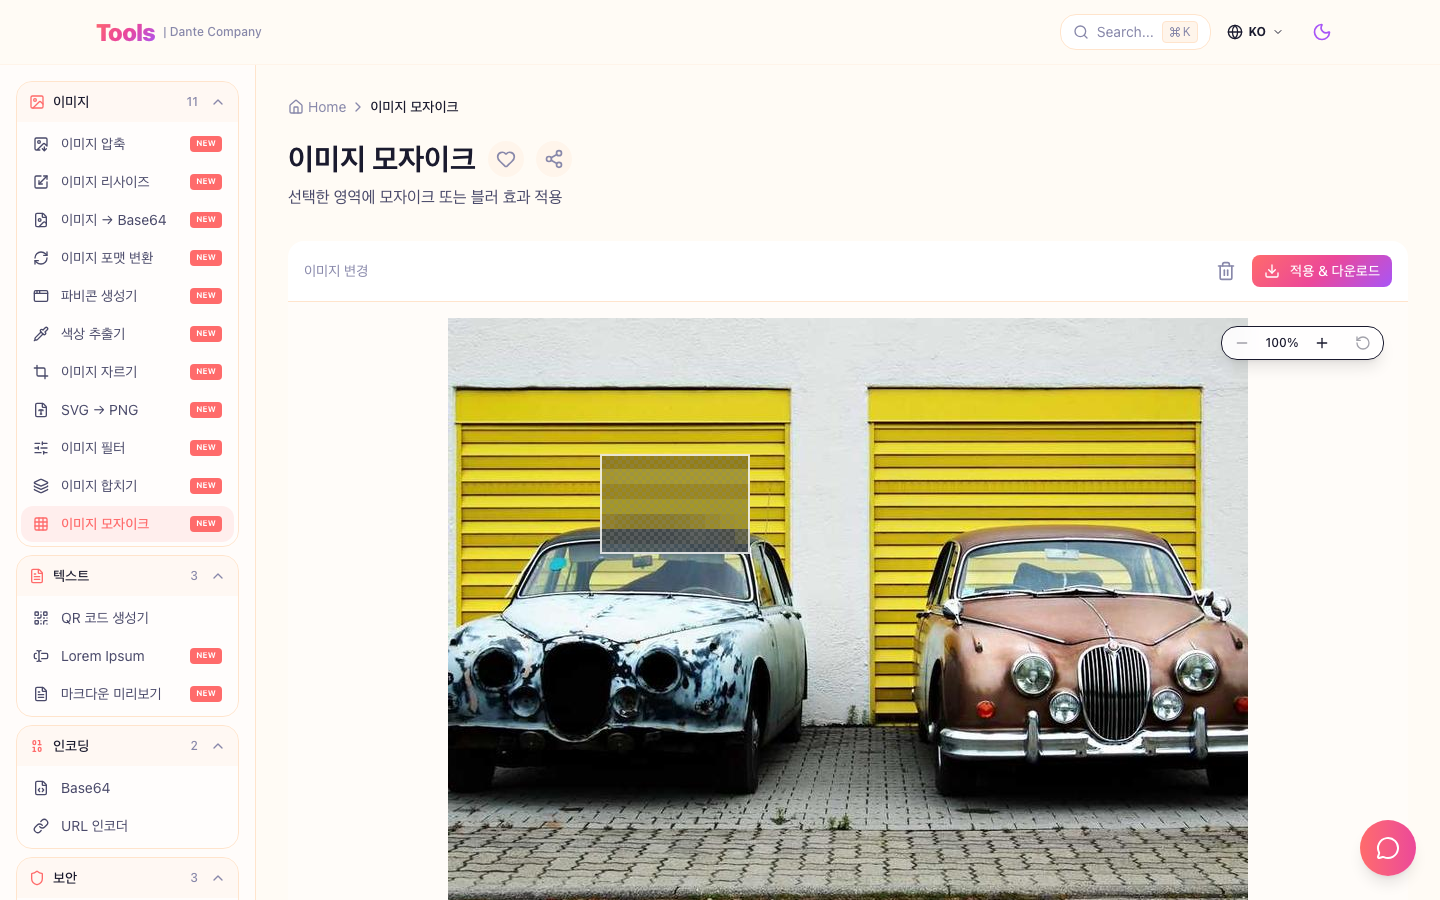Click the 이미지 변경 link
The width and height of the screenshot is (1440, 900).
pos(336,271)
